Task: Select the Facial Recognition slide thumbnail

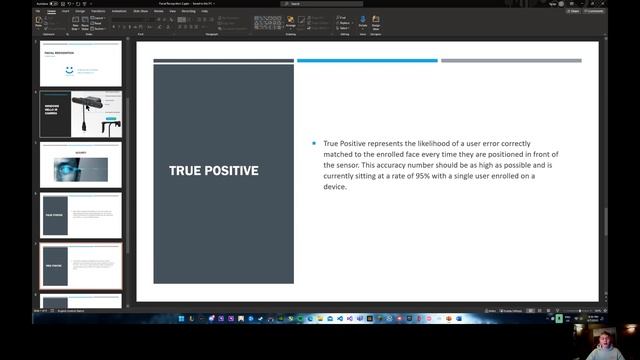Action: (x=81, y=64)
